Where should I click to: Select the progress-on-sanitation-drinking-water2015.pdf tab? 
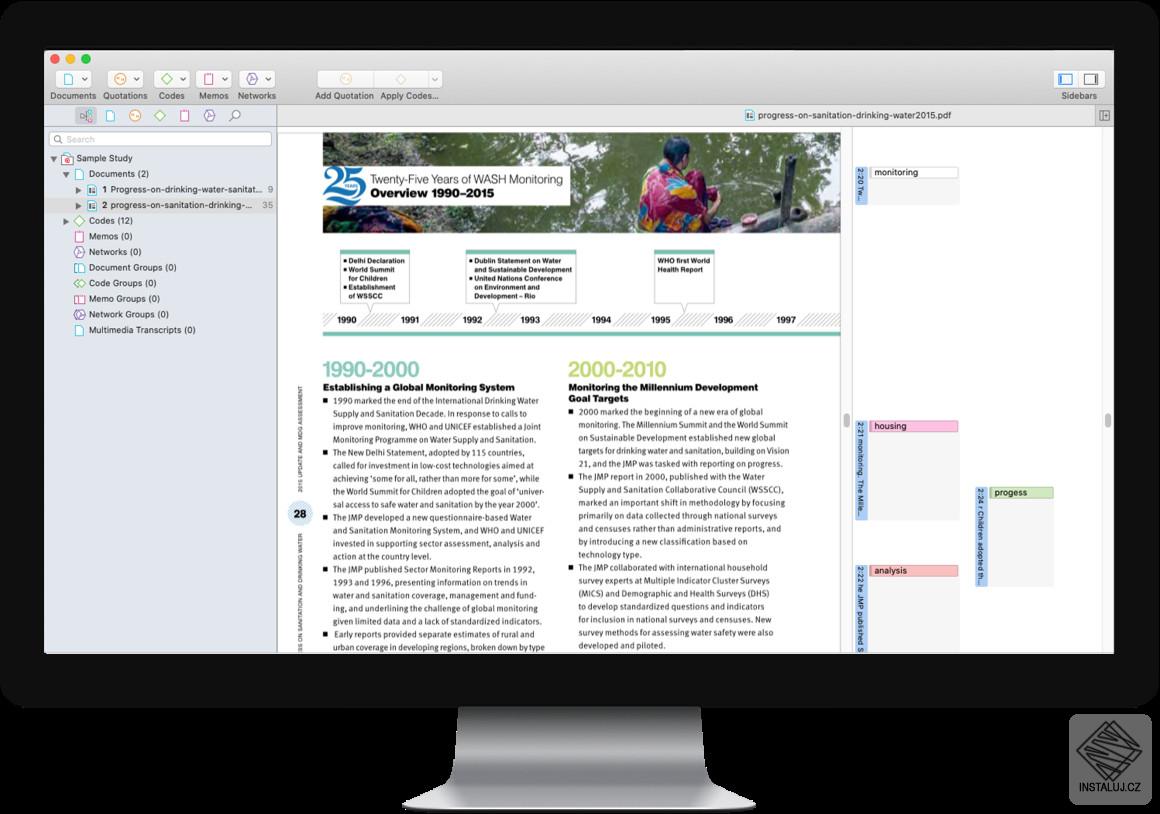click(x=848, y=115)
